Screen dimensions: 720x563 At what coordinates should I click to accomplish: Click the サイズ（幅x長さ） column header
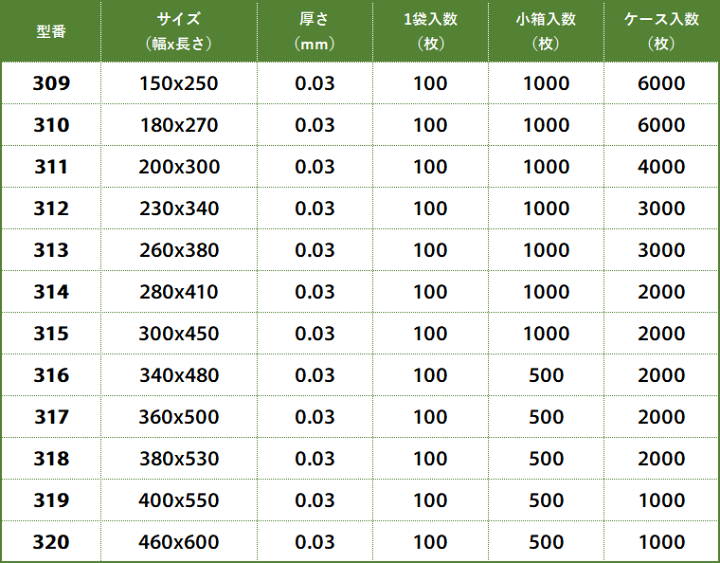pyautogui.click(x=179, y=31)
